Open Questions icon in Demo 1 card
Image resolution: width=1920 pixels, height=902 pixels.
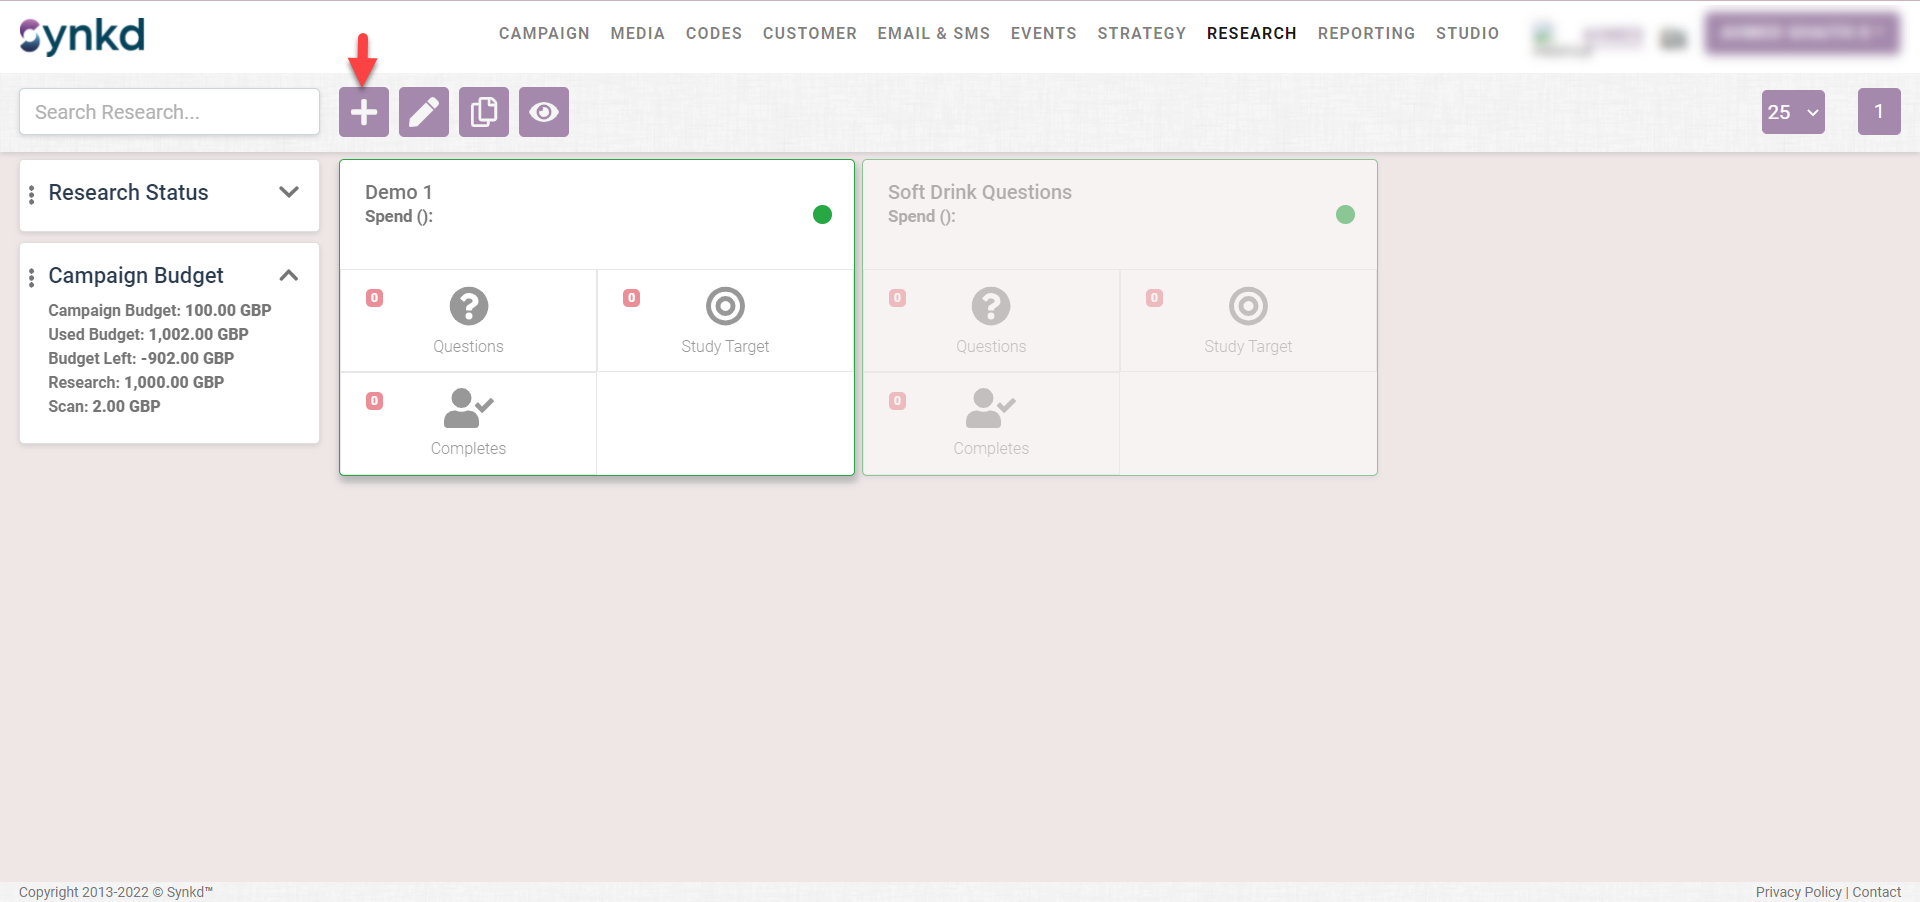pos(468,307)
